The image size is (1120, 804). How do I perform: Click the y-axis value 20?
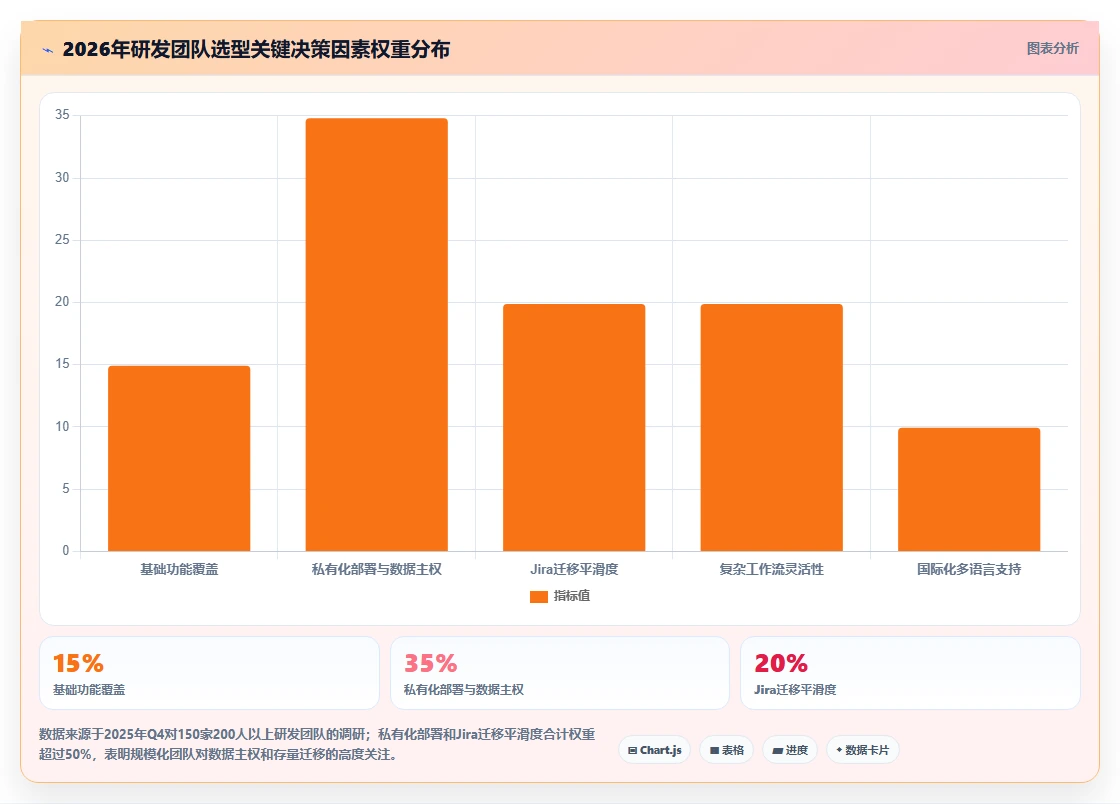click(x=62, y=301)
